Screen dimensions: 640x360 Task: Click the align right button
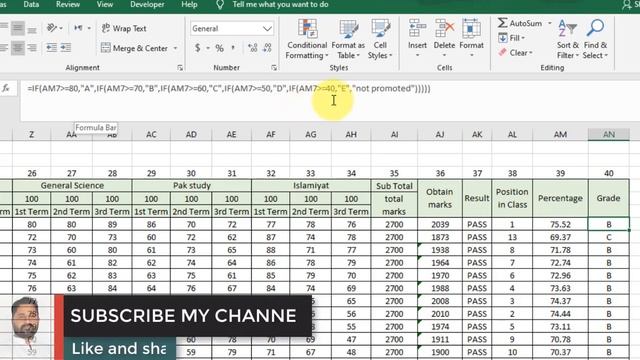[x=32, y=48]
